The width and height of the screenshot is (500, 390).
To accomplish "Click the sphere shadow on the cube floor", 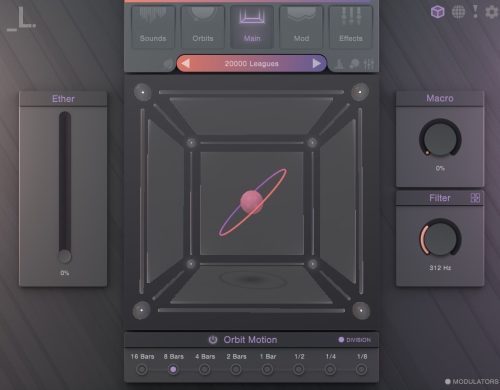I will pyautogui.click(x=253, y=279).
